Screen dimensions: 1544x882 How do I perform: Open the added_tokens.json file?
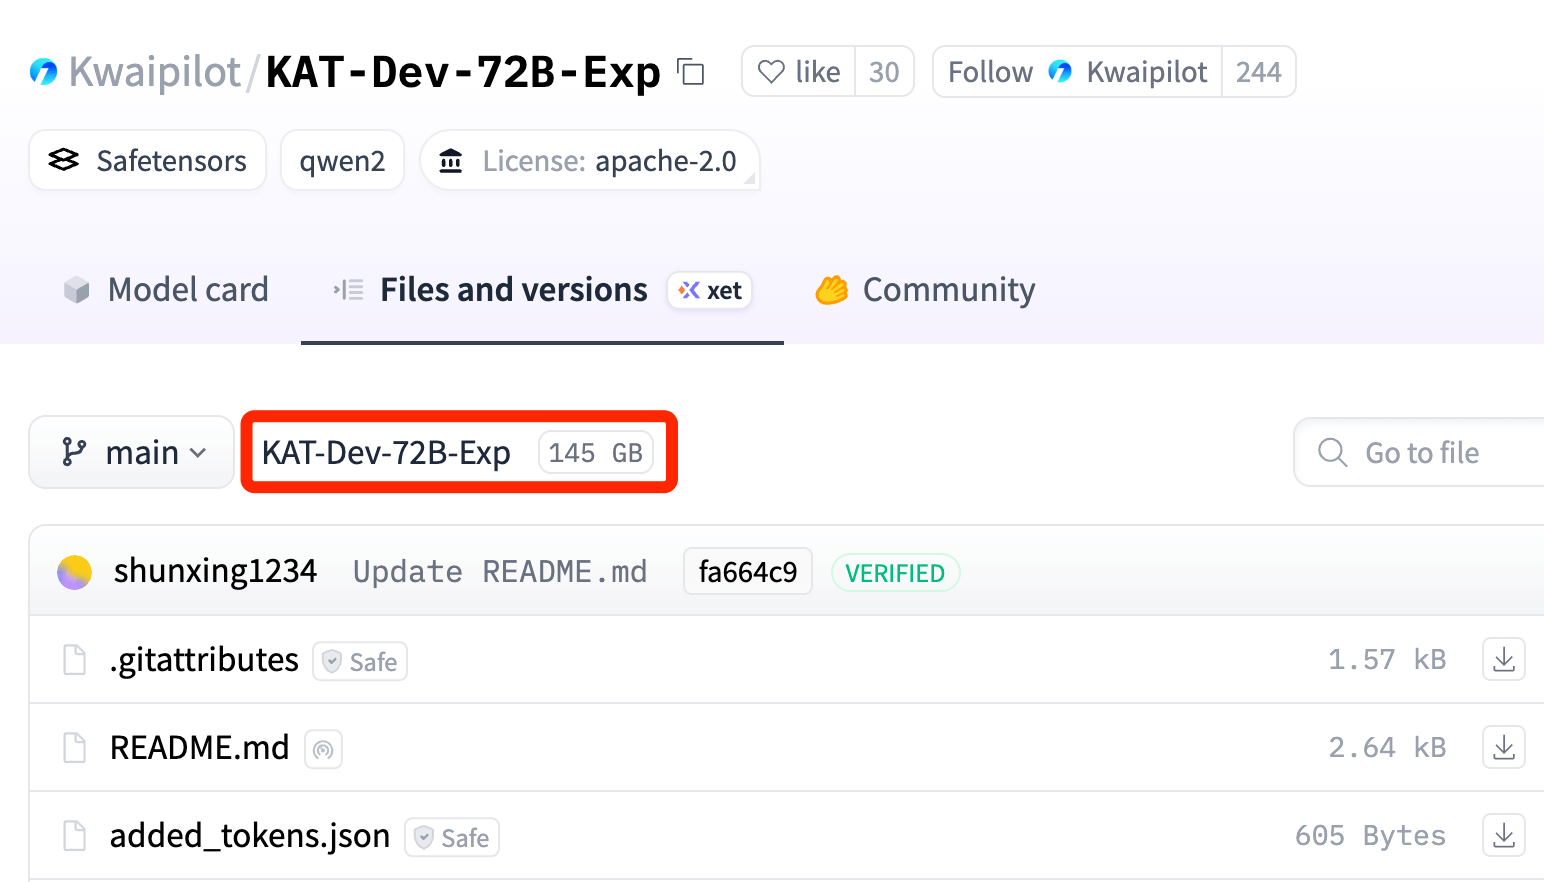250,836
